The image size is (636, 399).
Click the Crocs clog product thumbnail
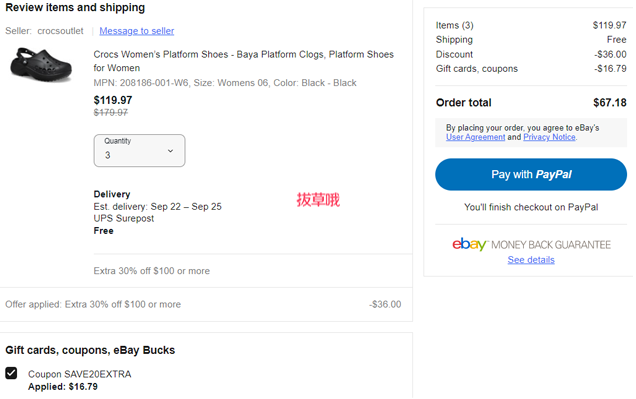pos(41,65)
